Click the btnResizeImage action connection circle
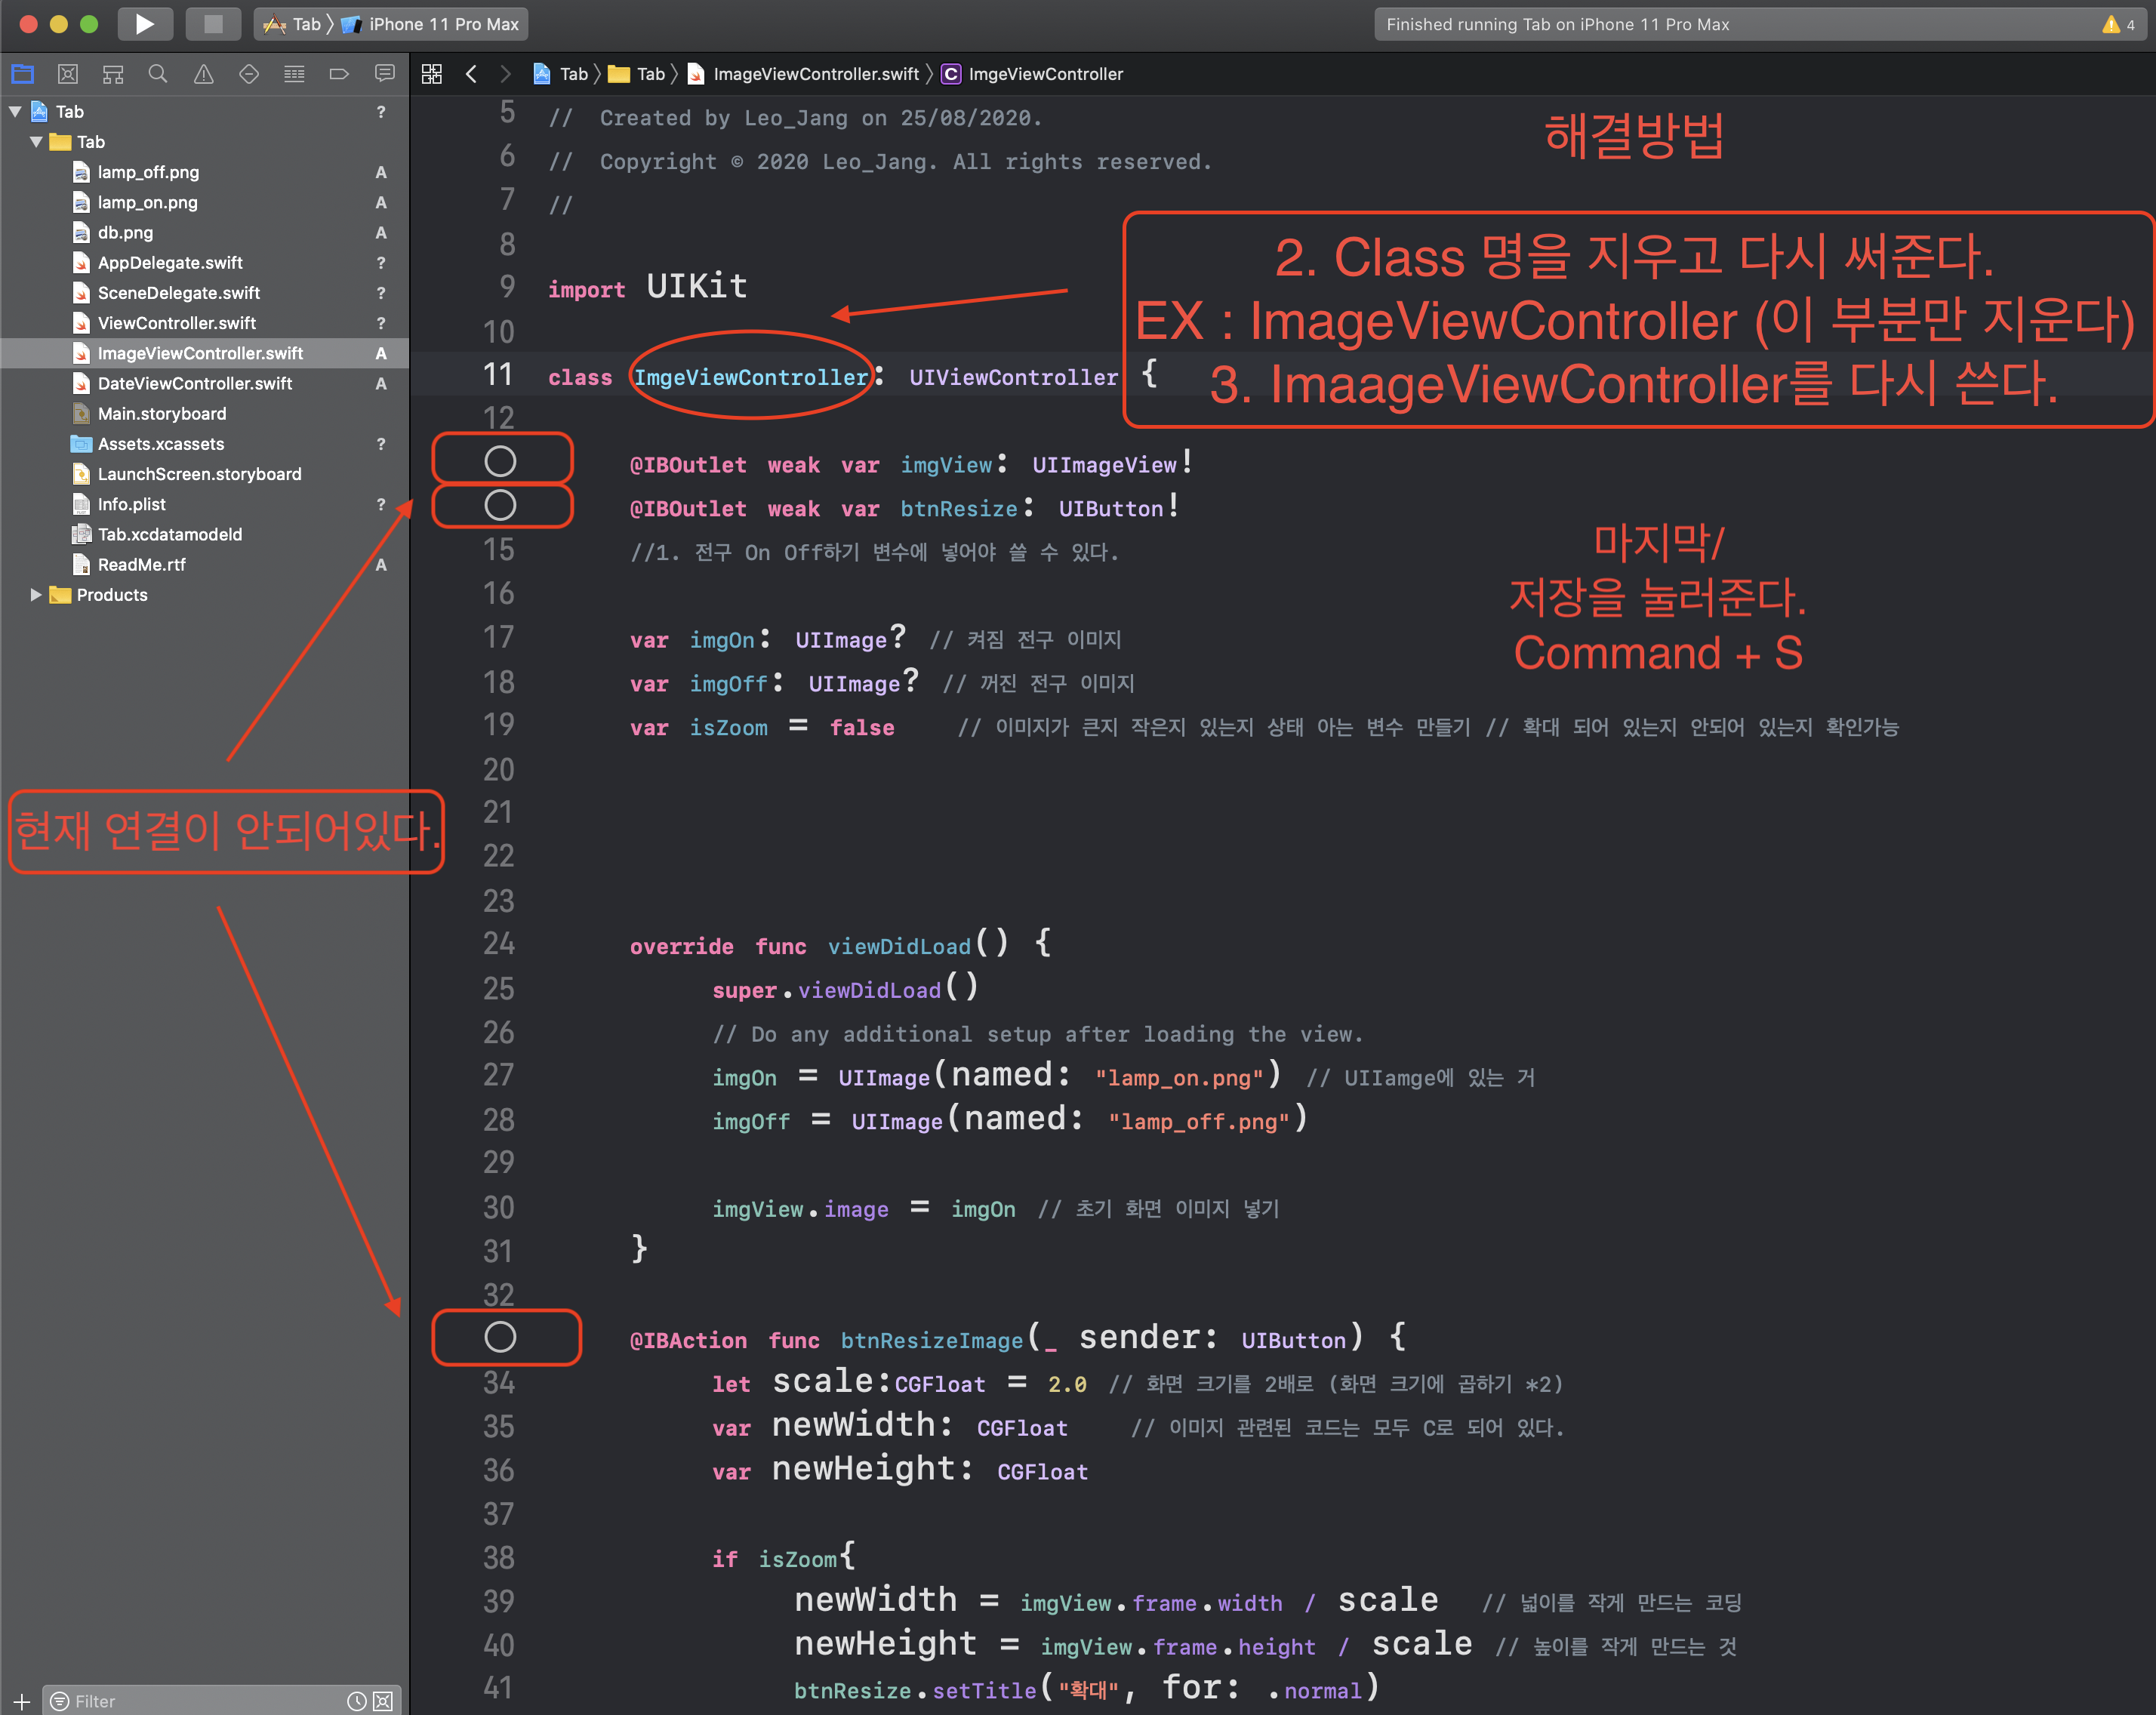2156x1715 pixels. tap(500, 1337)
